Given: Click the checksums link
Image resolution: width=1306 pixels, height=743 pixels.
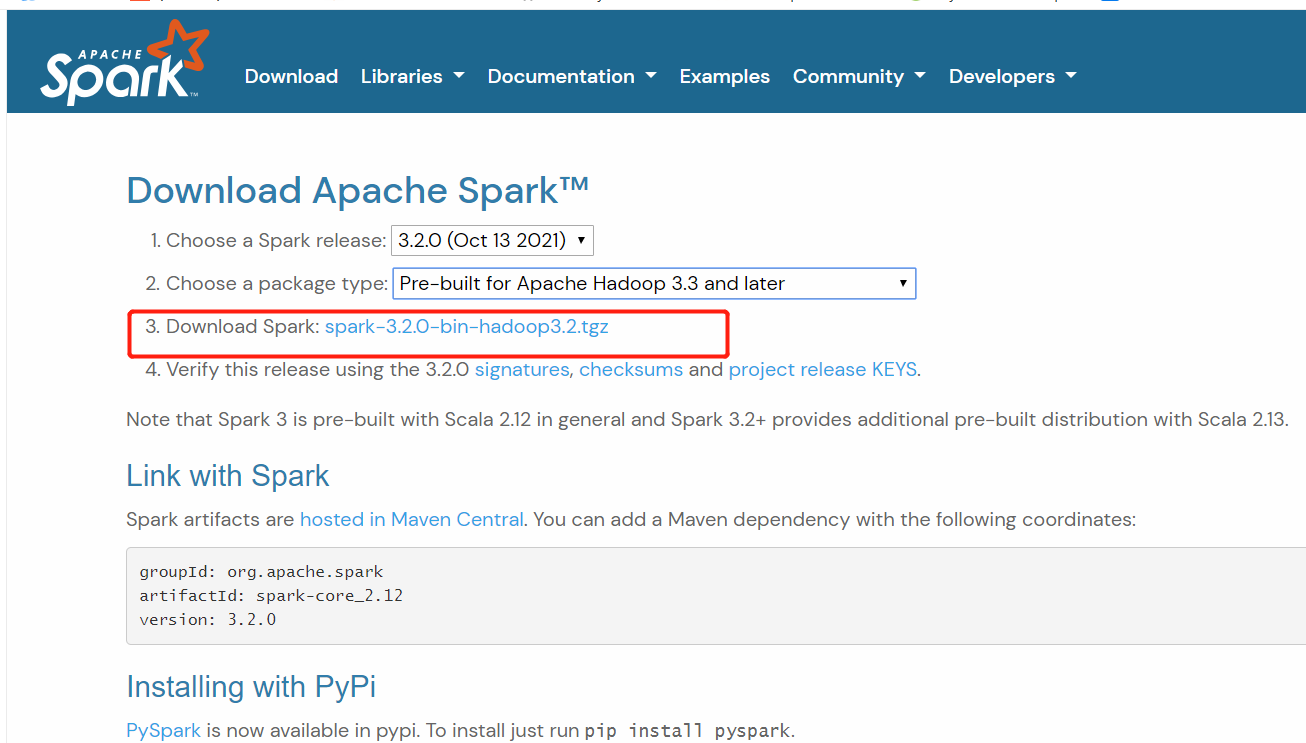Looking at the screenshot, I should (631, 369).
